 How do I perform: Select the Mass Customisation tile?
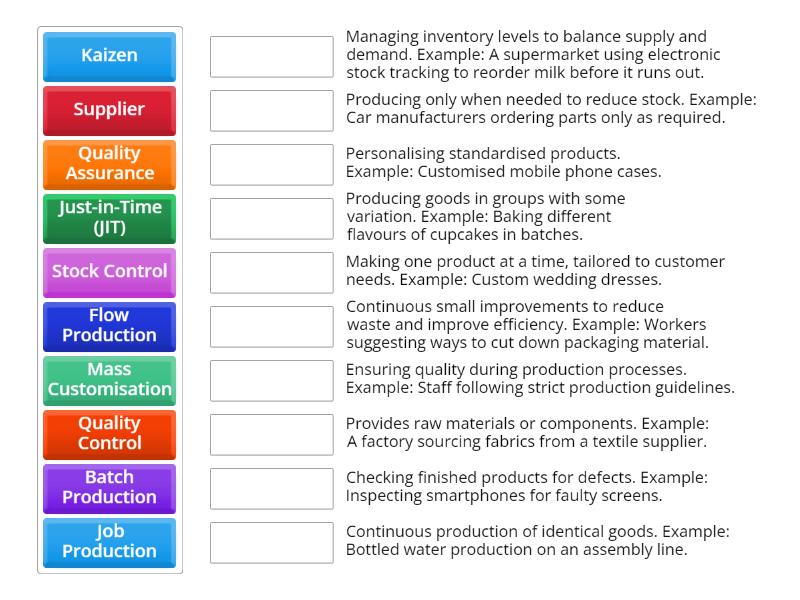[109, 380]
